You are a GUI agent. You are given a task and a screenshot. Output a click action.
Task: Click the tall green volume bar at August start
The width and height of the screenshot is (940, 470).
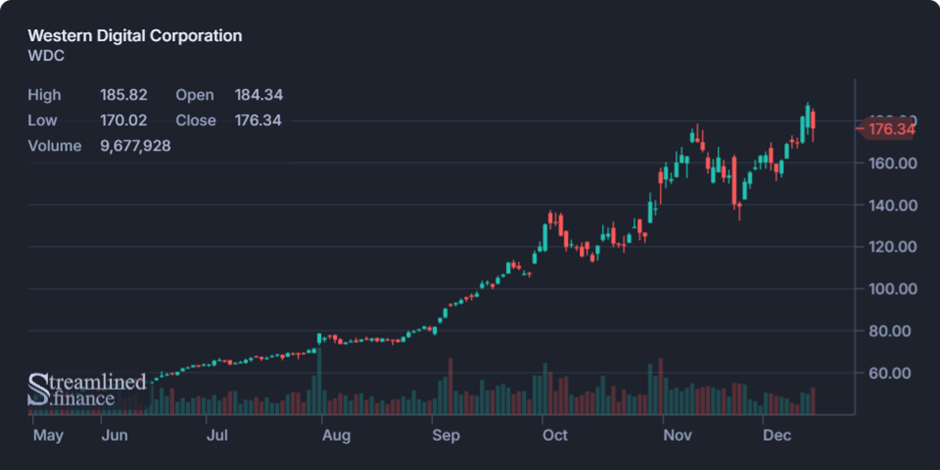pos(319,381)
